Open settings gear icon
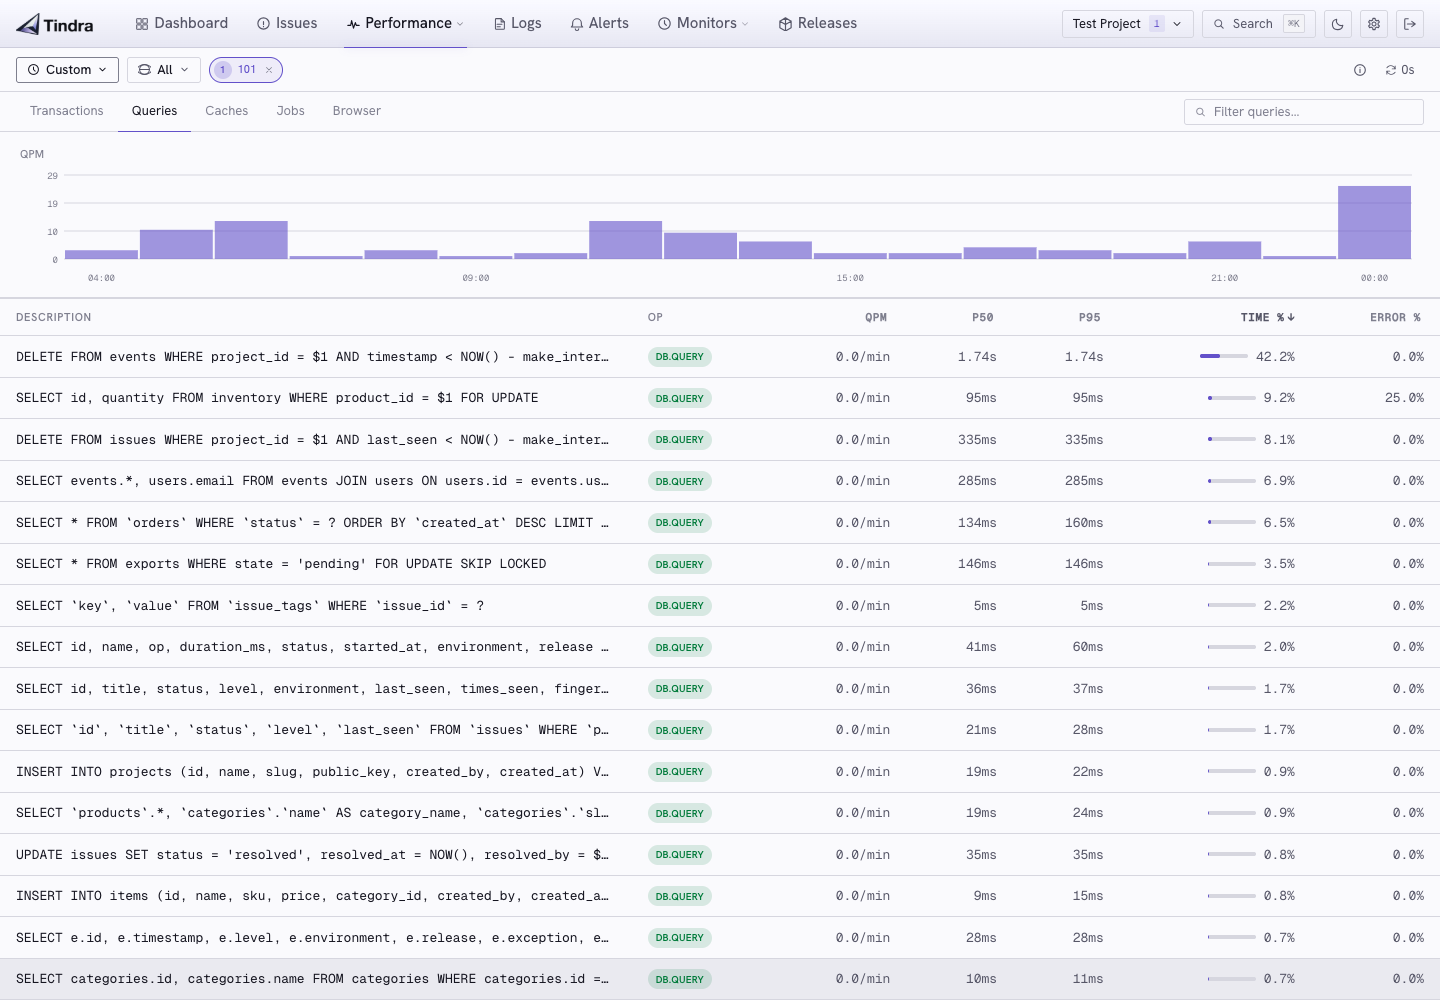The height and width of the screenshot is (1000, 1440). click(1374, 24)
